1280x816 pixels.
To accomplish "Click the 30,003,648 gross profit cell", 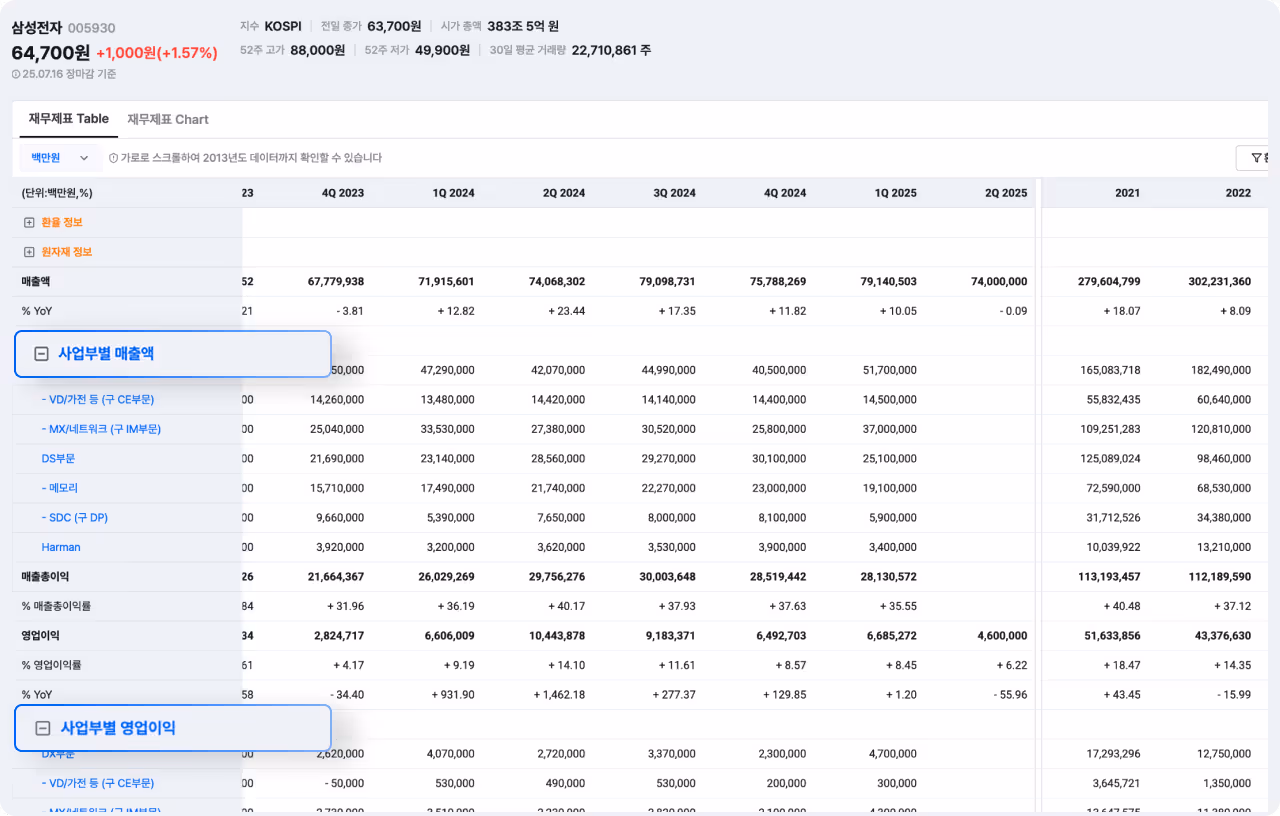I will pyautogui.click(x=667, y=576).
